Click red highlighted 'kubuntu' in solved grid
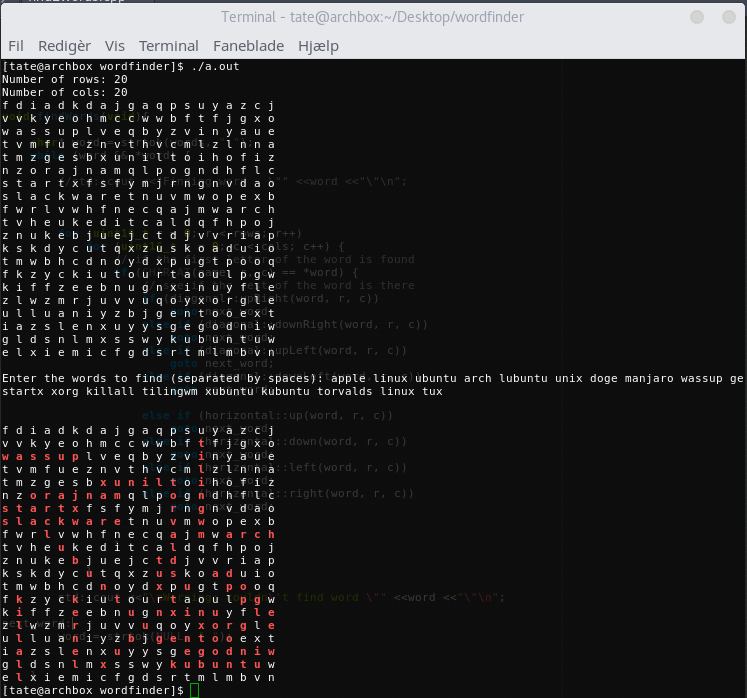This screenshot has height=698, width=747. [x=215, y=664]
